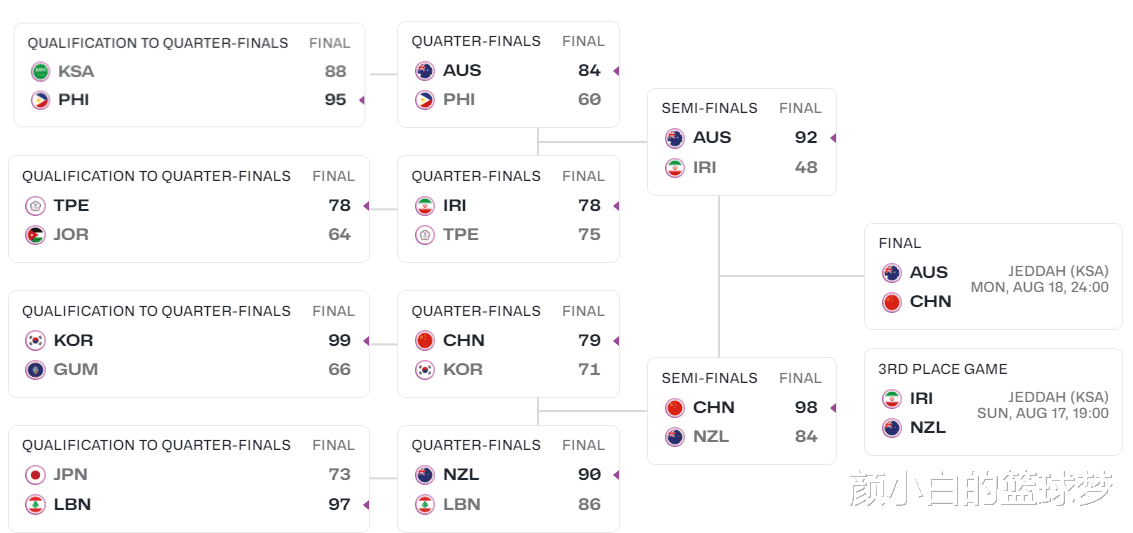Click the CHN team name in quarter-finals

[463, 340]
